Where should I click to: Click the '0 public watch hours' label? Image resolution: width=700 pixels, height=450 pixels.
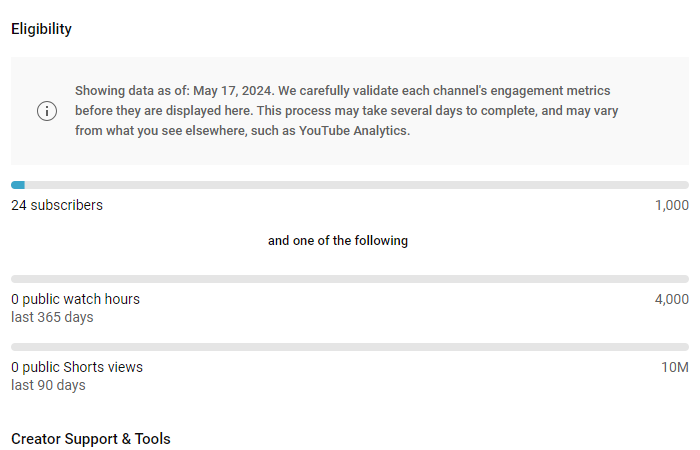(75, 299)
